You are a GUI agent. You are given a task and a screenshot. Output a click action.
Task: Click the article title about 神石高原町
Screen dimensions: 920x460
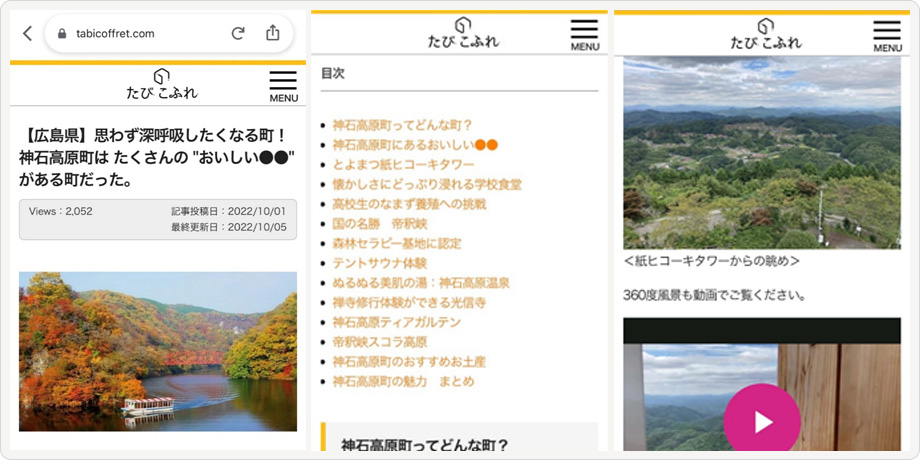(x=157, y=158)
